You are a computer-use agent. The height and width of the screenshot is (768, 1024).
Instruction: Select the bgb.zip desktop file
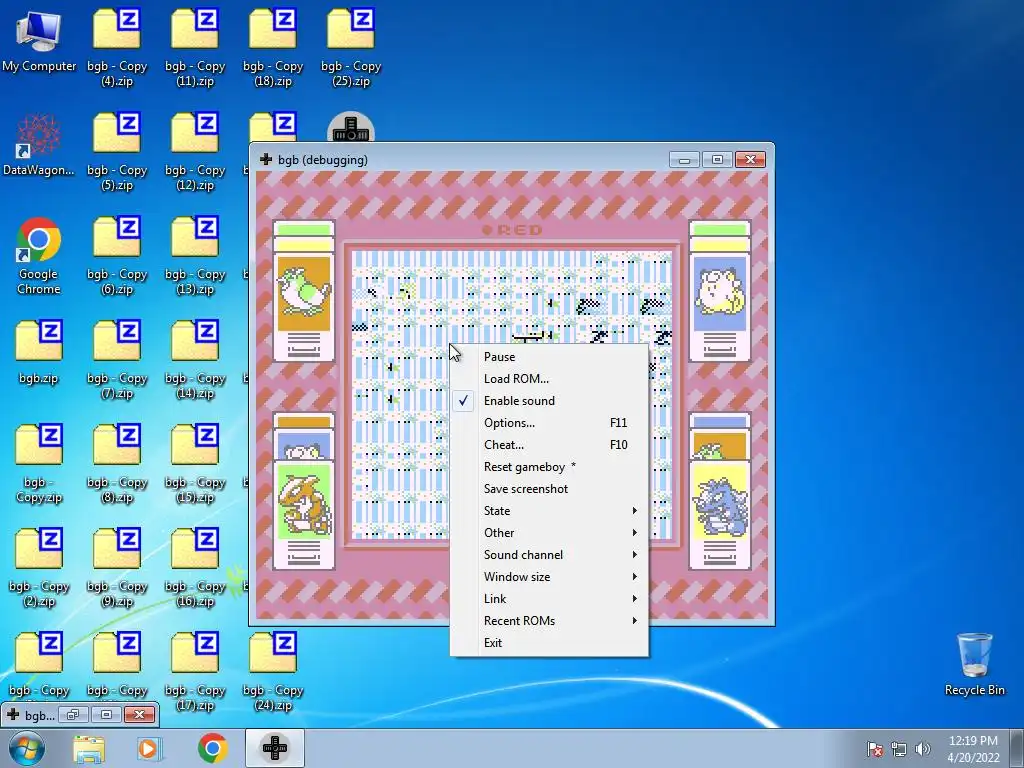coord(39,353)
